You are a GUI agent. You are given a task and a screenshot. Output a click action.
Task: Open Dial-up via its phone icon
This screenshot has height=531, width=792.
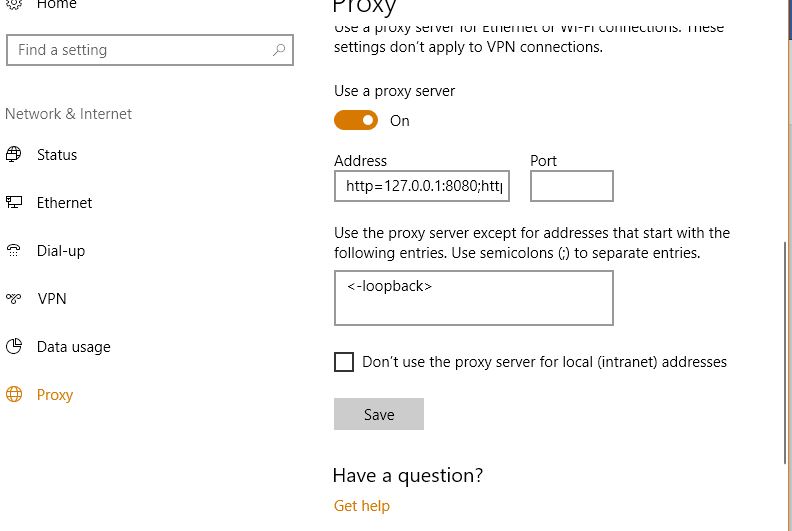click(14, 250)
